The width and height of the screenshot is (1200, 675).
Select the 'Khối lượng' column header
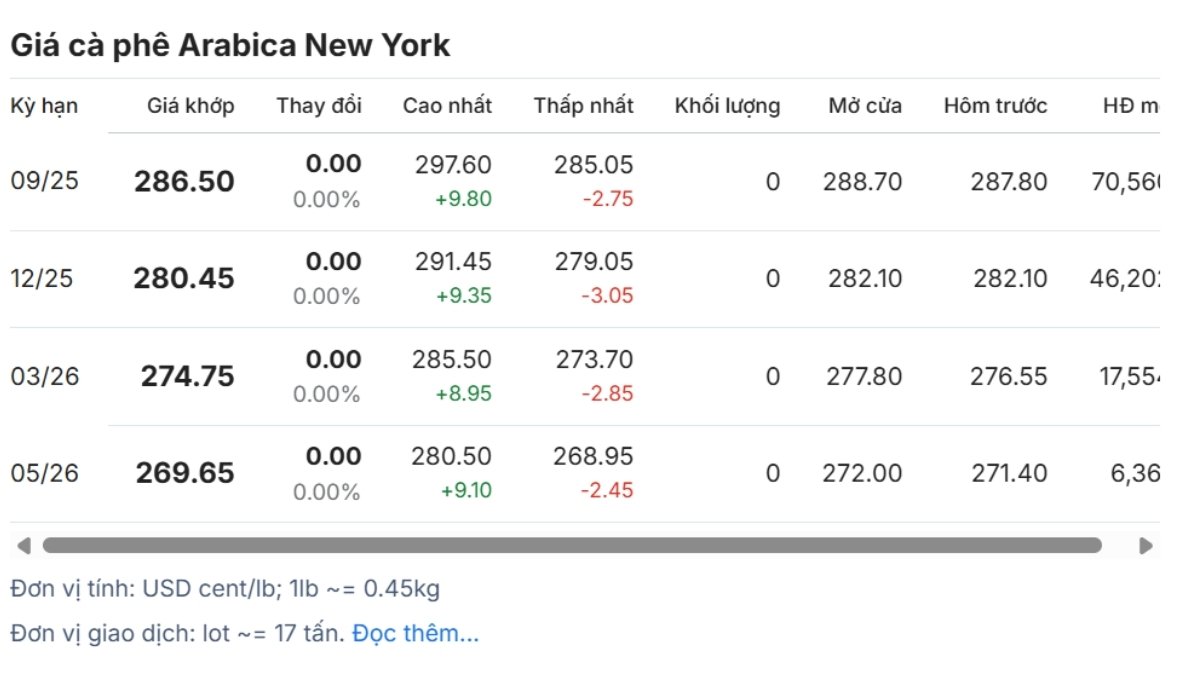coord(727,106)
